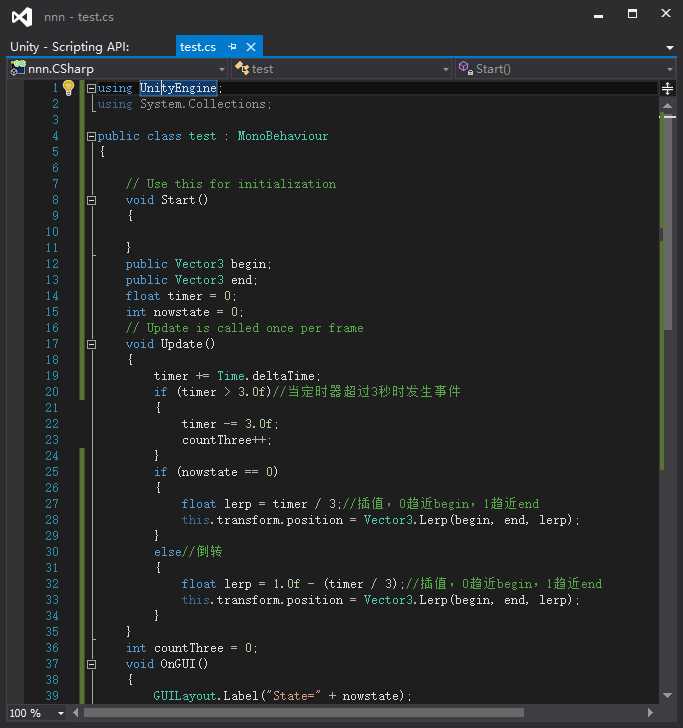The image size is (683, 728).
Task: Collapse the void Start() method
Action: click(91, 201)
